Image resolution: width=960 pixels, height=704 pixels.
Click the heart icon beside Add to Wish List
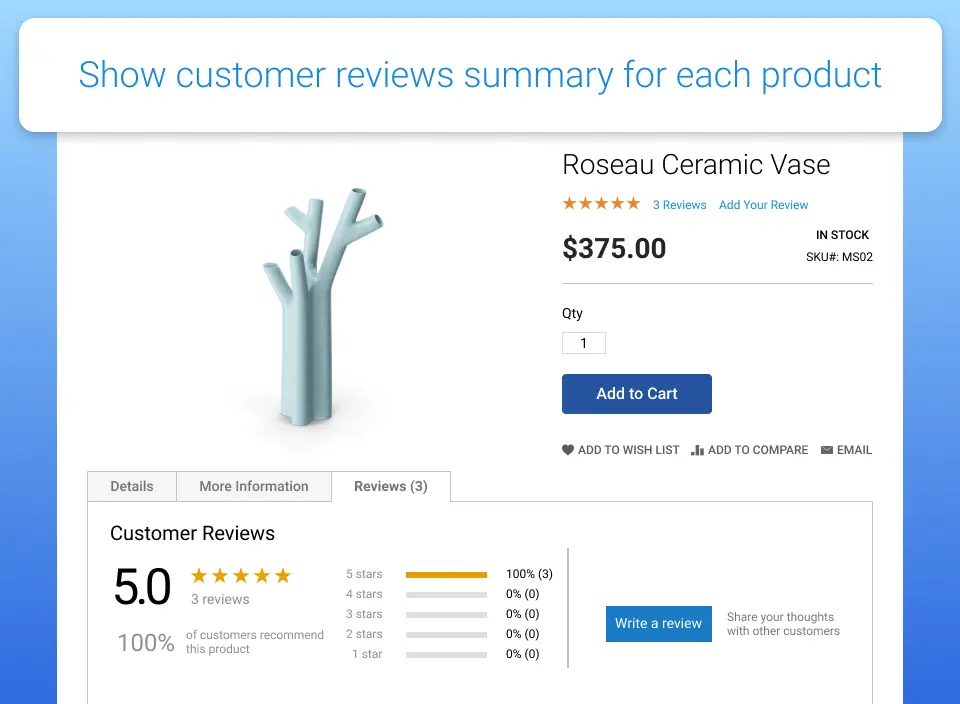point(568,449)
